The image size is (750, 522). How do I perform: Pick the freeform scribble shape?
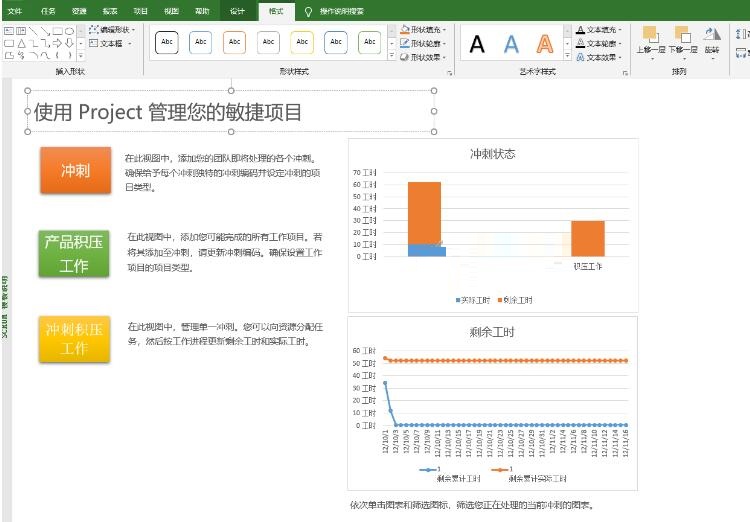tap(21, 56)
